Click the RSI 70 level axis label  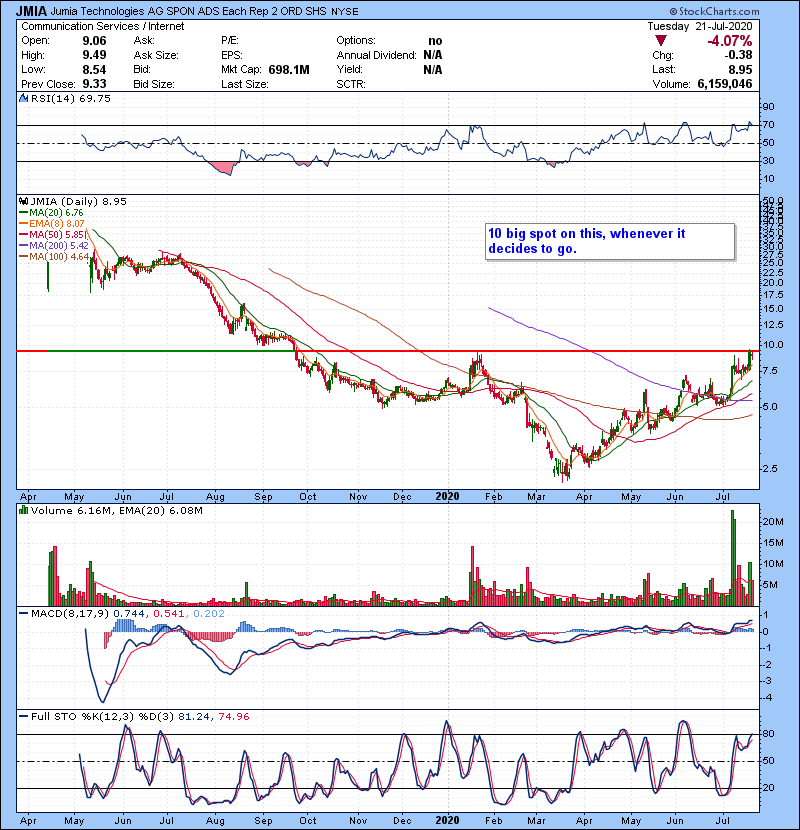769,125
